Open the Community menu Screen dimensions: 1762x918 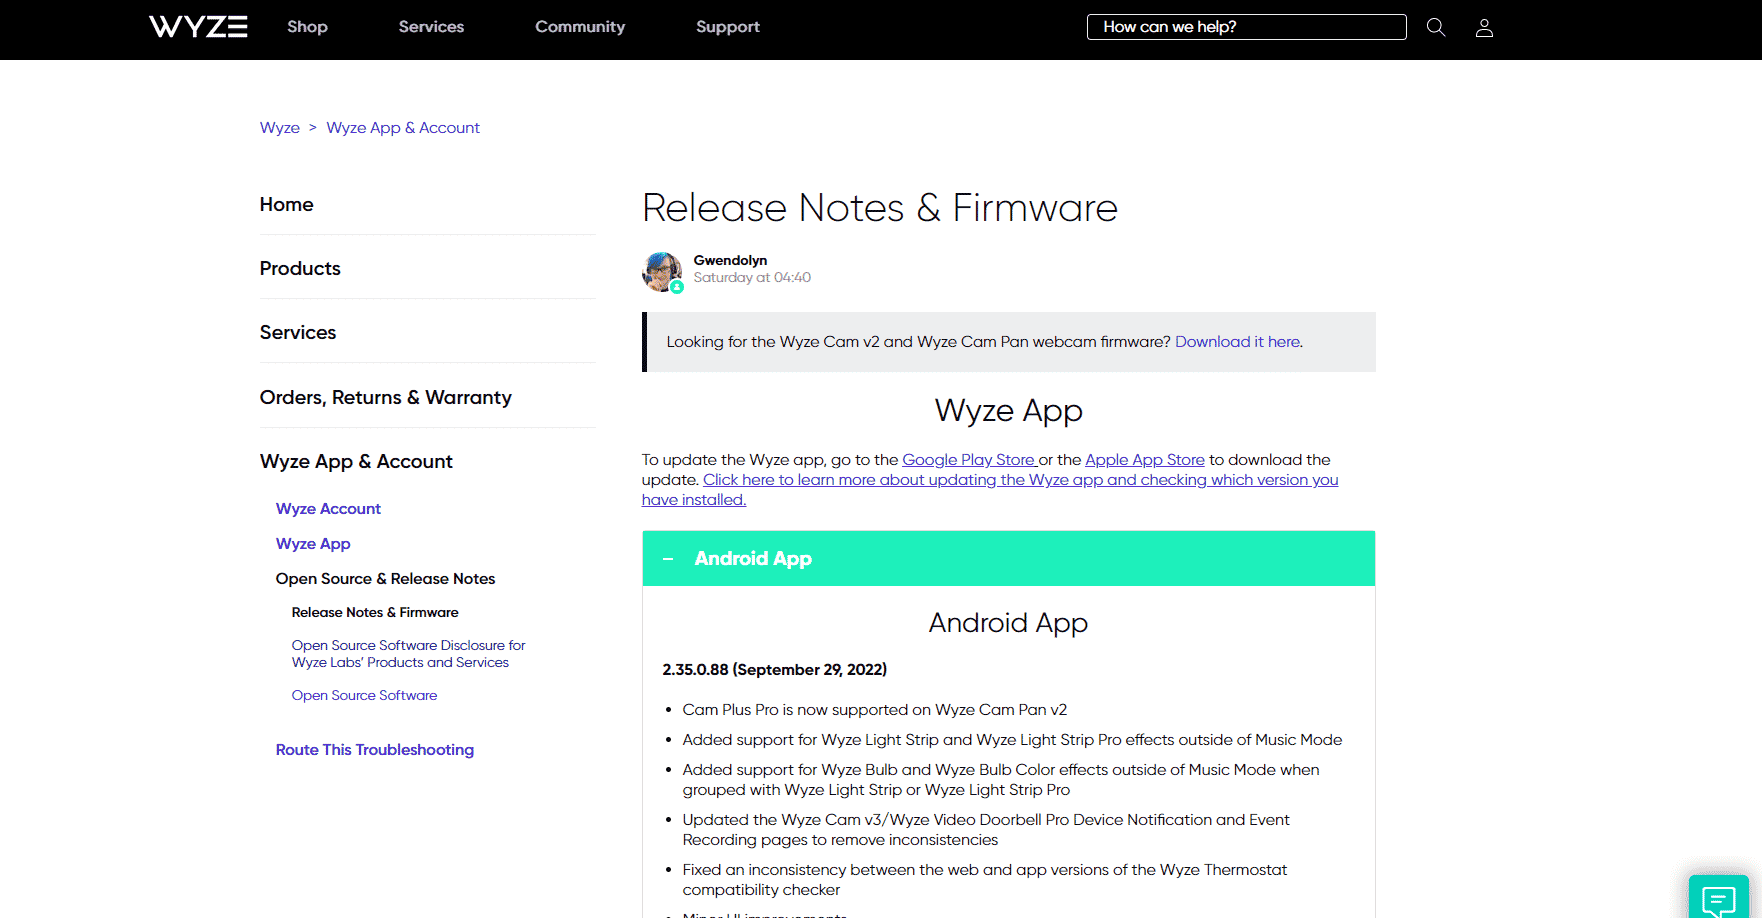(x=580, y=27)
